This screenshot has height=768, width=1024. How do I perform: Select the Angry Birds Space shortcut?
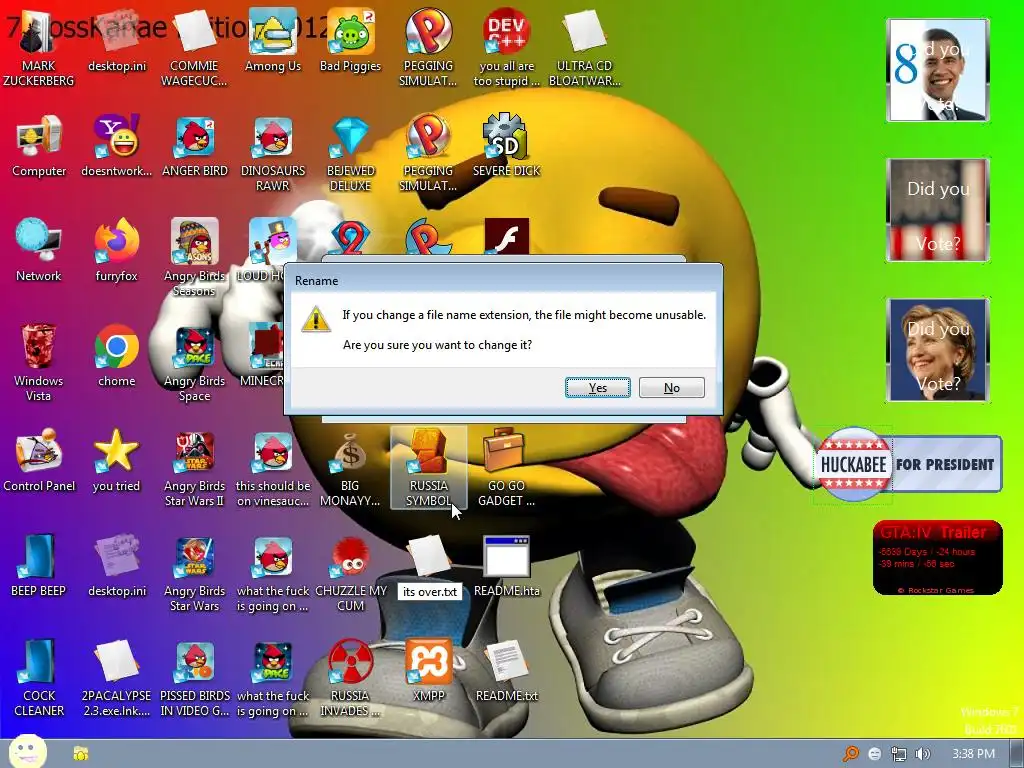pyautogui.click(x=194, y=362)
